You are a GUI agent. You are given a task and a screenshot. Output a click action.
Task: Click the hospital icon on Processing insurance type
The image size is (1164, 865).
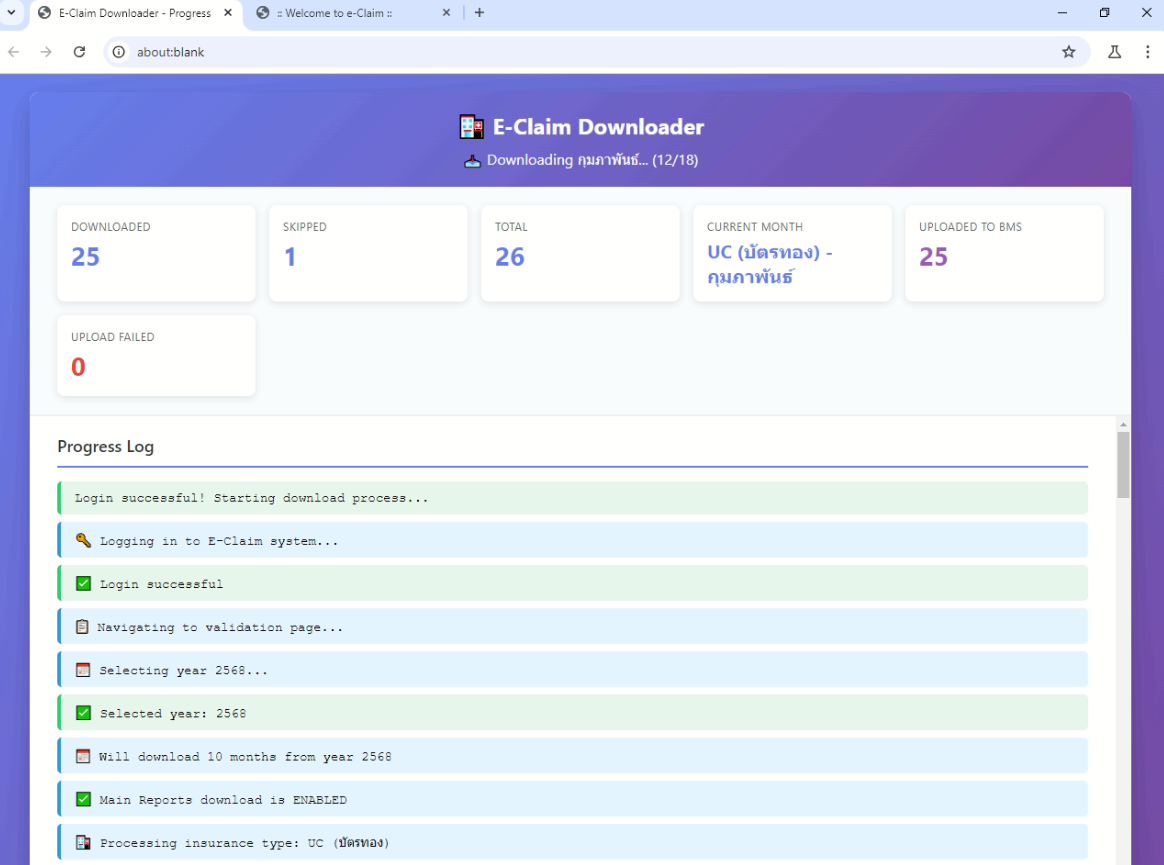click(83, 843)
